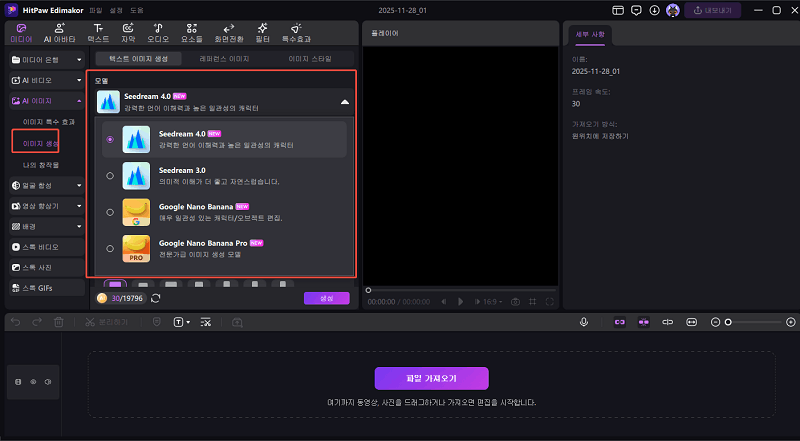Image resolution: width=800 pixels, height=441 pixels.
Task: Select the Seedream 3.0 radio option
Action: tap(110, 176)
